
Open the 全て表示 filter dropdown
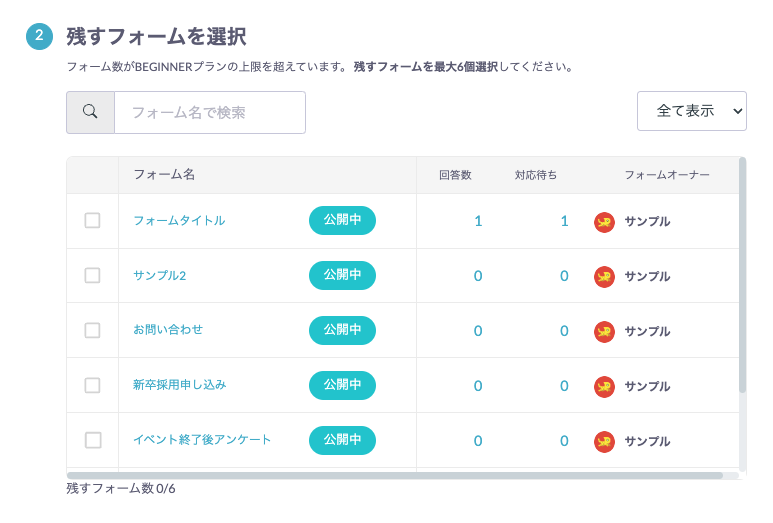[x=692, y=111]
